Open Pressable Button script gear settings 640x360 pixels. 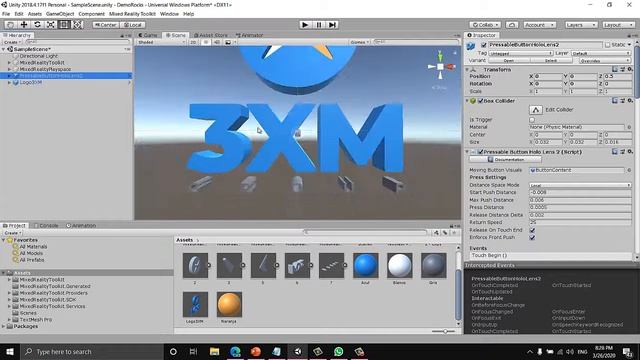point(630,151)
